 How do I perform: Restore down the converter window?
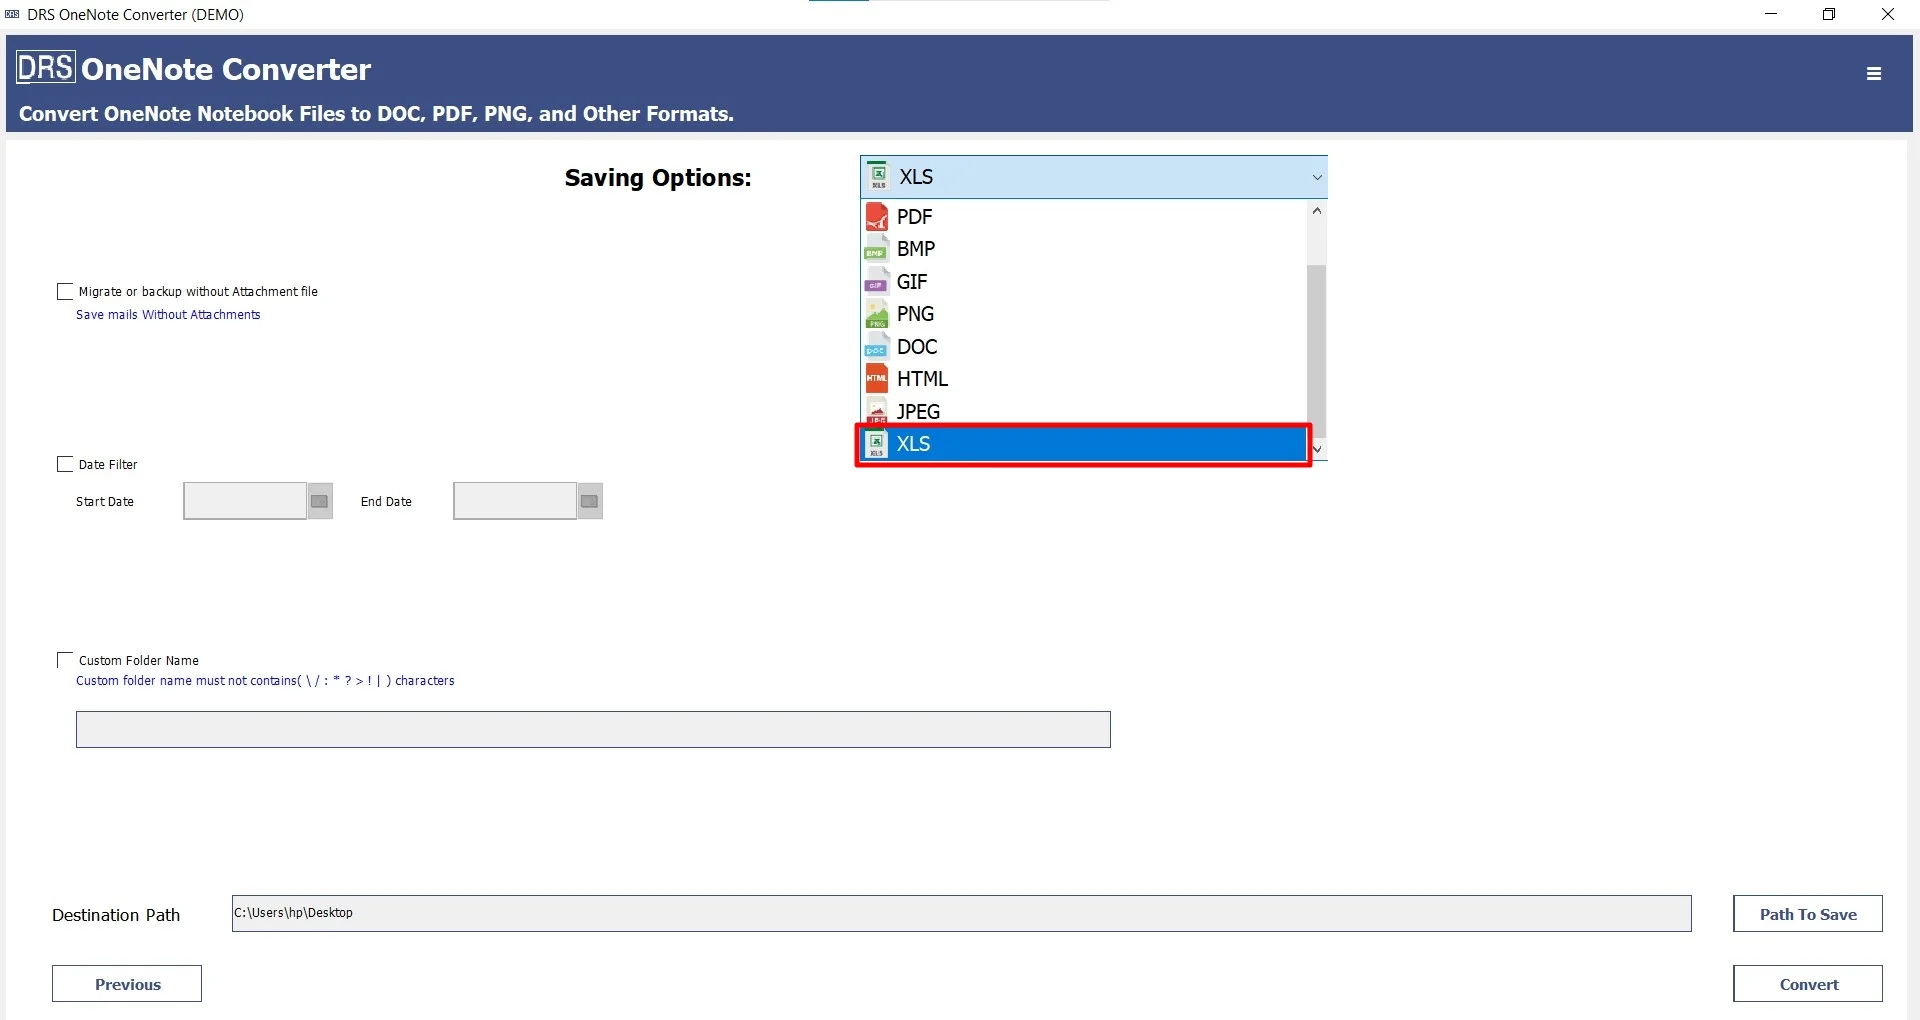pos(1829,14)
